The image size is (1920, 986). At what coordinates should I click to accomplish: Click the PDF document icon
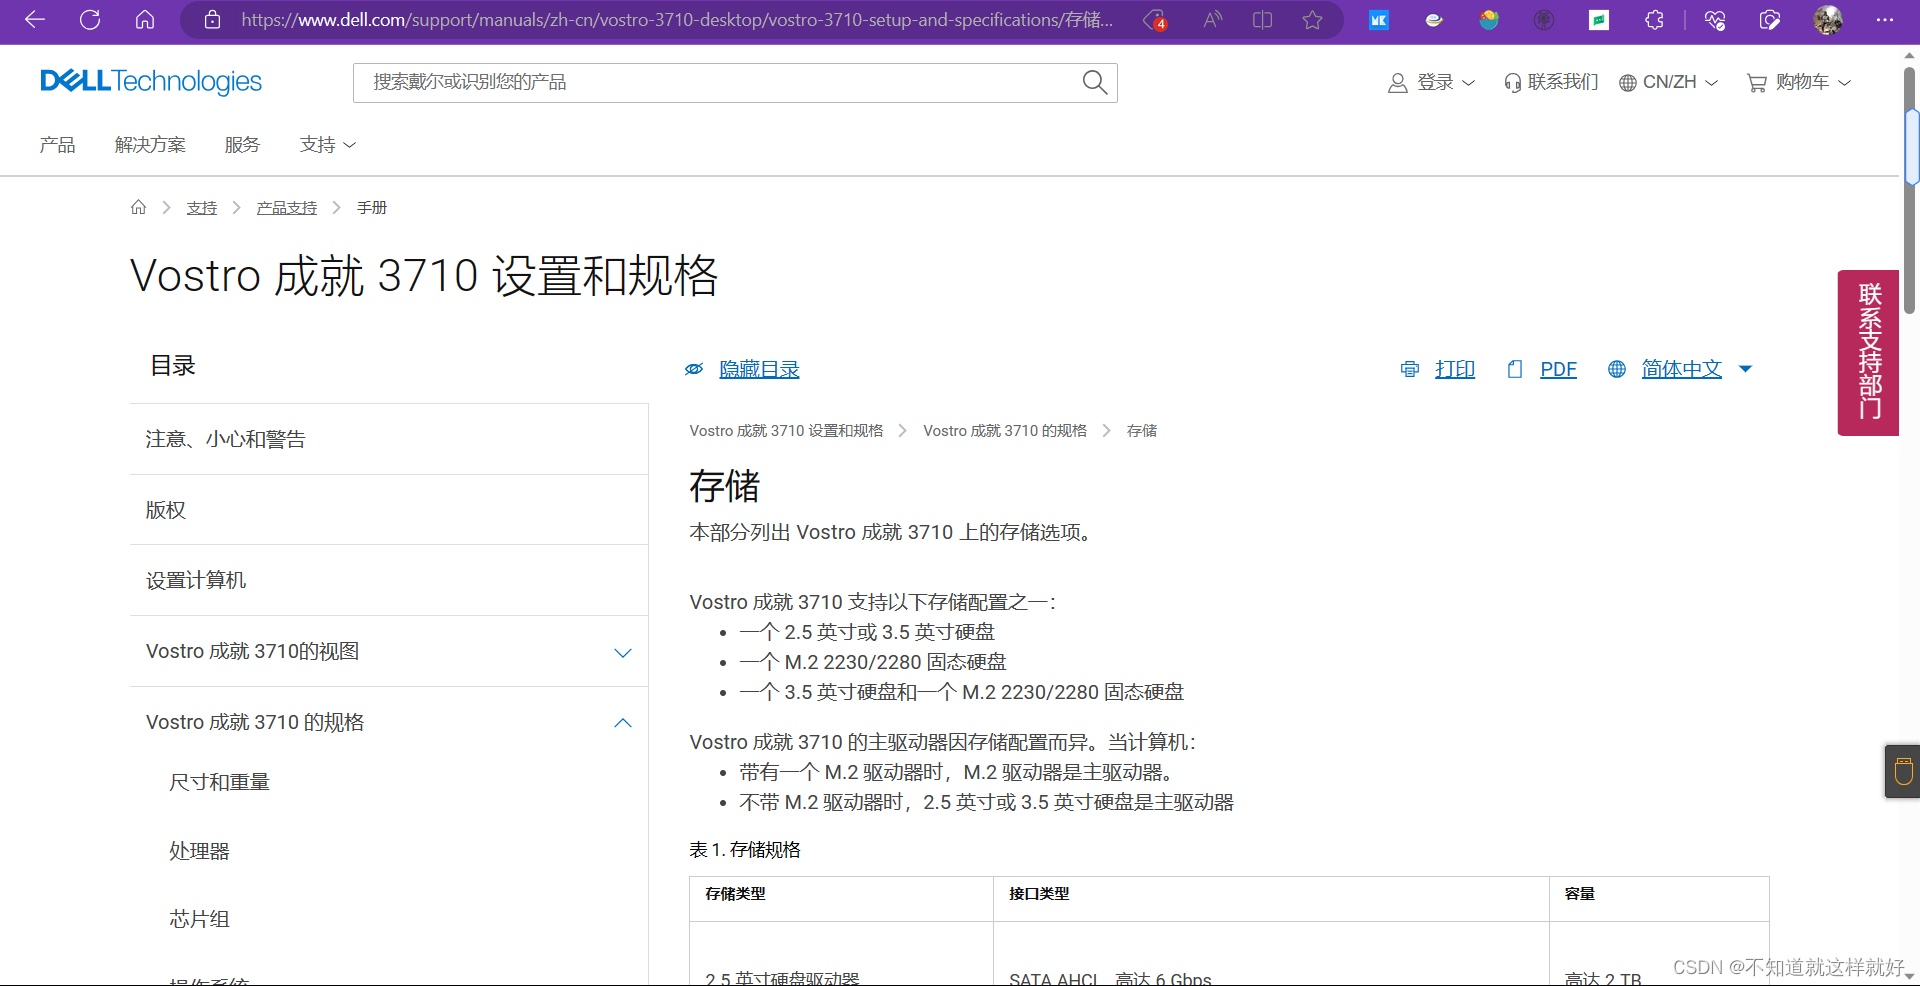(x=1515, y=369)
